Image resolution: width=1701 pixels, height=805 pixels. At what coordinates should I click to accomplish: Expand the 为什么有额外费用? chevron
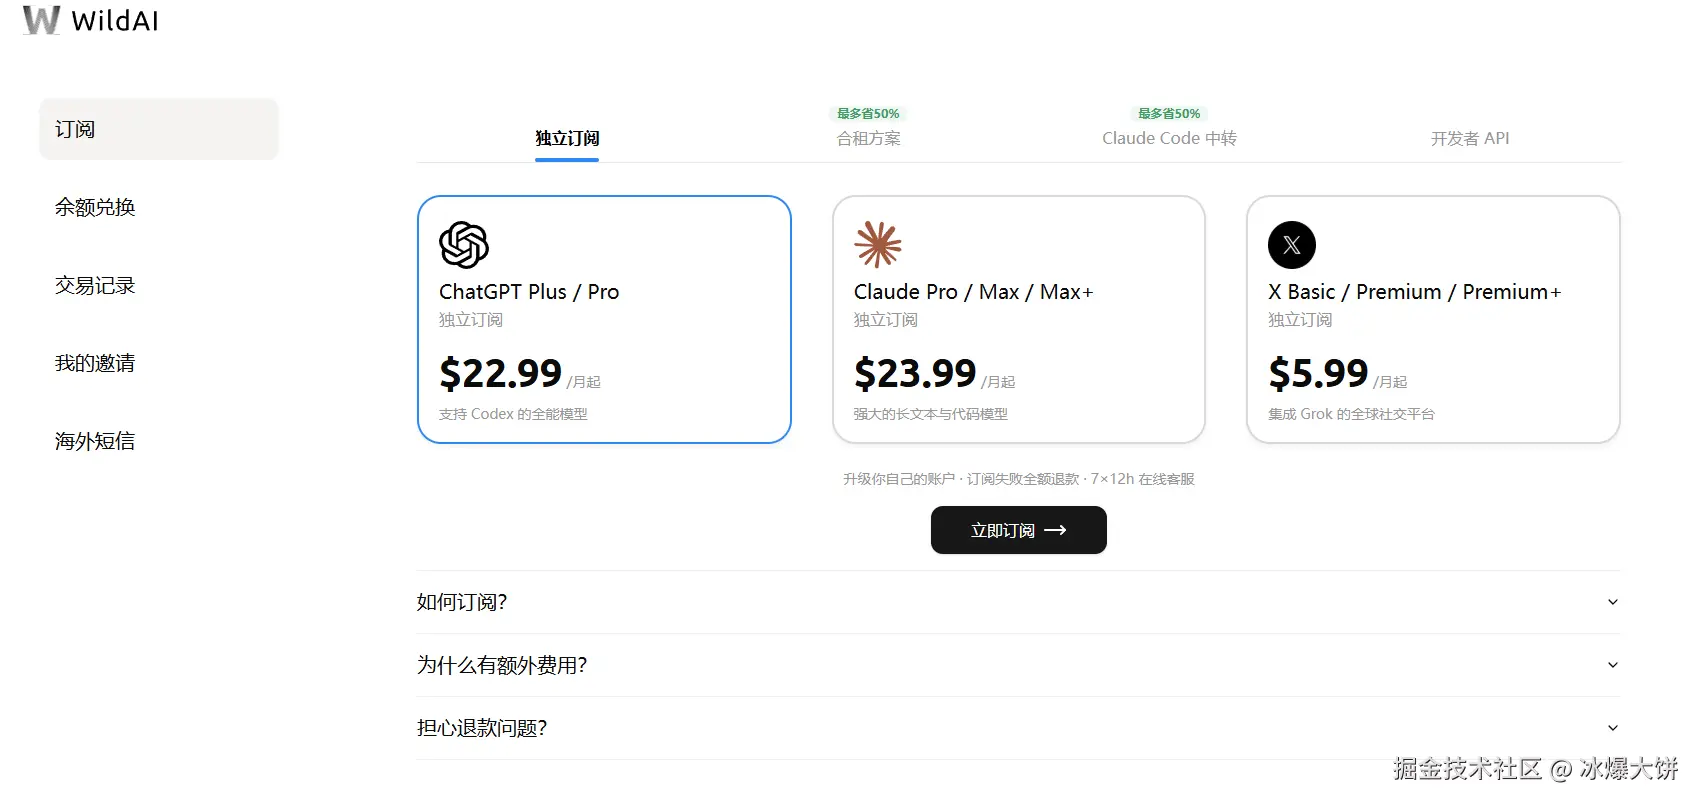[x=1612, y=665]
